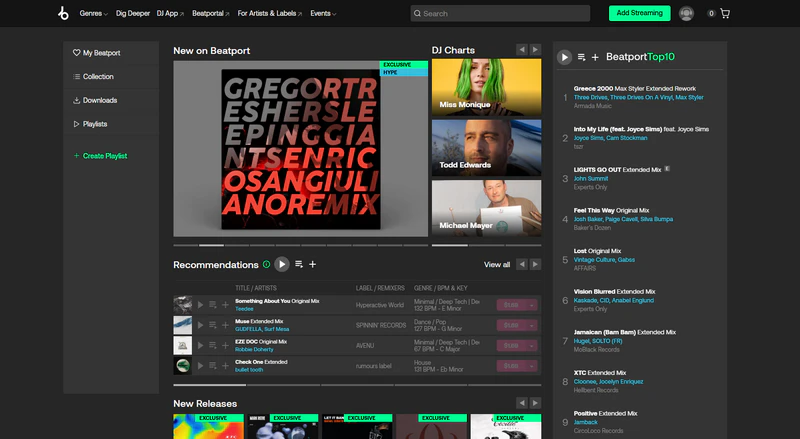Click View all recommendations
Screen dimensions: 800x439
pos(496,264)
